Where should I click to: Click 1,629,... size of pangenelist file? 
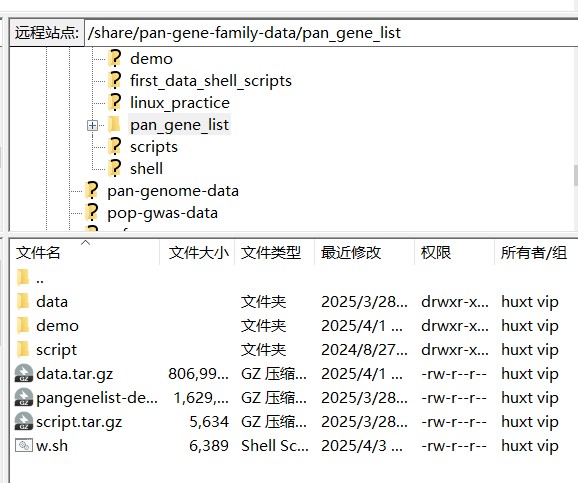[201, 398]
